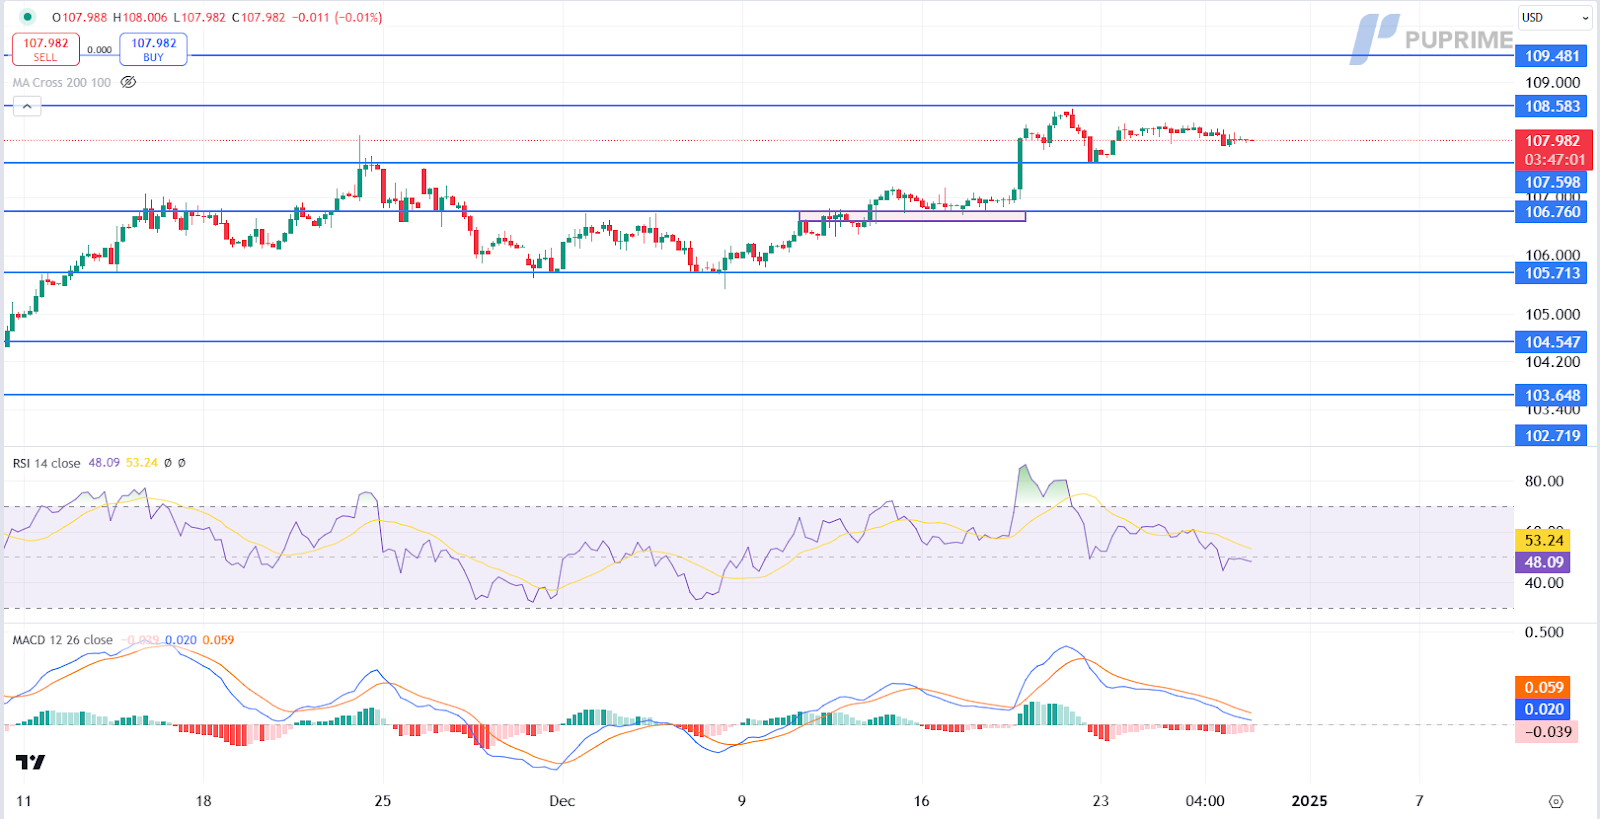Click the 04:00 label on time axis
The height and width of the screenshot is (819, 1600).
(x=1205, y=801)
